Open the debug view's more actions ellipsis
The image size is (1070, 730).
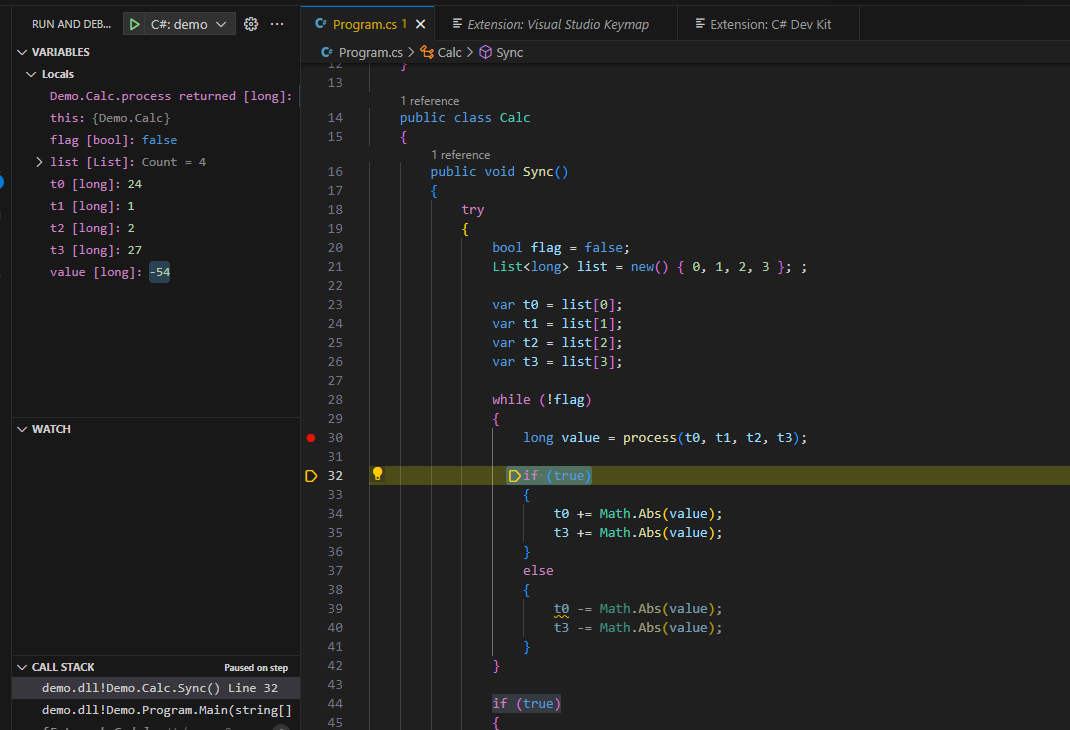[x=278, y=24]
